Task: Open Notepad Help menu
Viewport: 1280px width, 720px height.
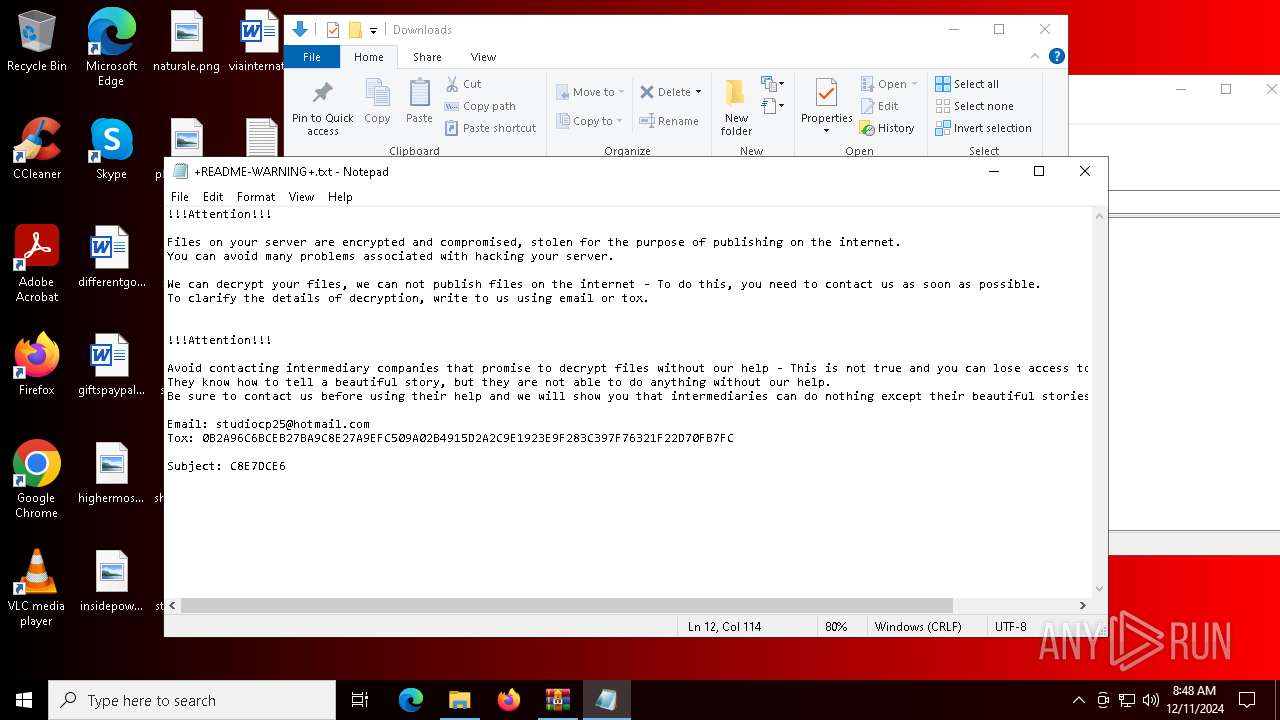Action: coord(340,197)
